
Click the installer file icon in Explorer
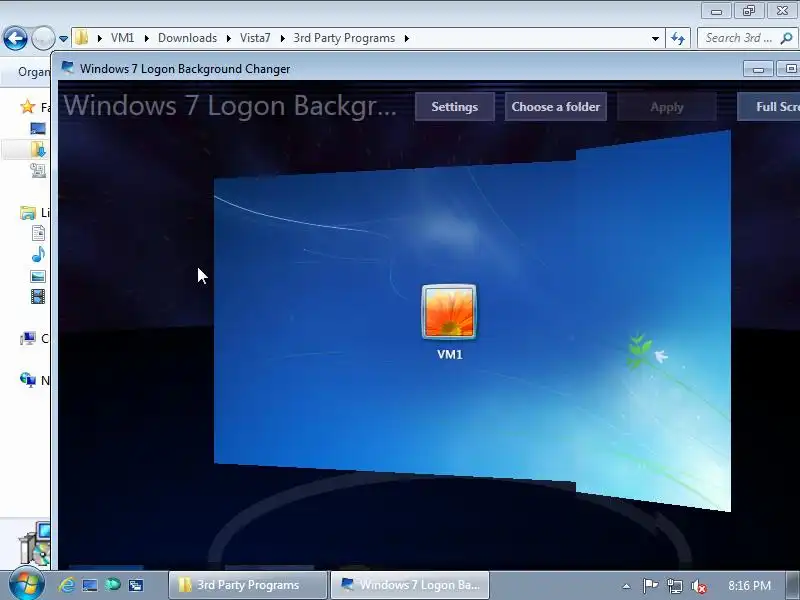coord(35,544)
